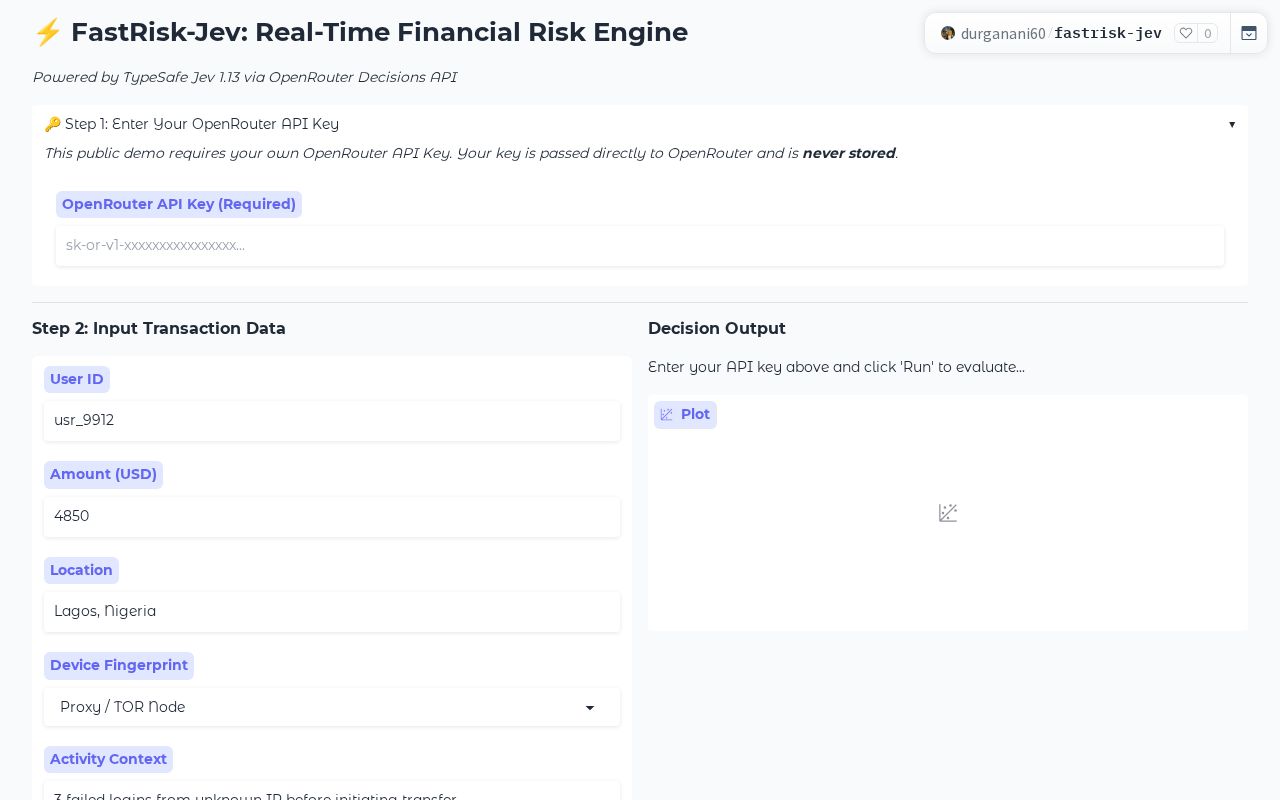Click the Amount (USD) input field
The width and height of the screenshot is (1280, 800).
coord(332,517)
